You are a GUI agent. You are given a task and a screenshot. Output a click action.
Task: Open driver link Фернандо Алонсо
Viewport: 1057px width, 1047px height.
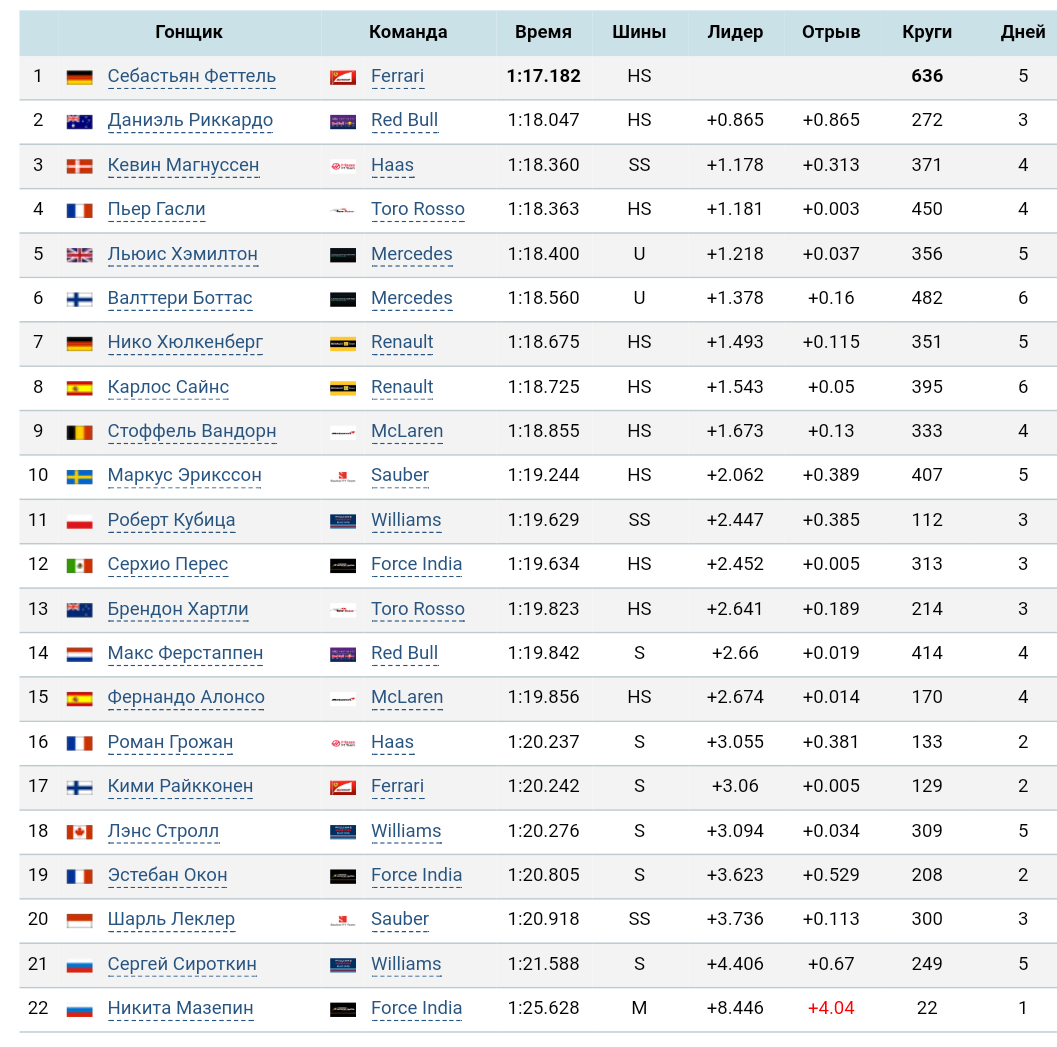point(186,697)
